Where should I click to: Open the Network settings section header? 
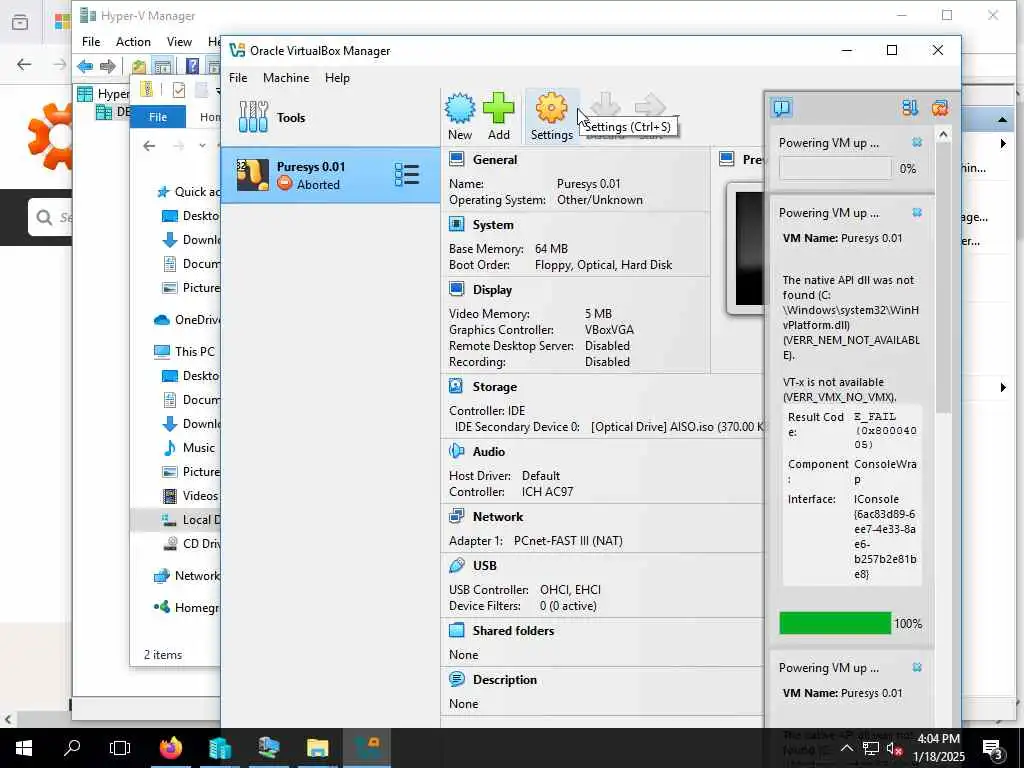point(498,517)
